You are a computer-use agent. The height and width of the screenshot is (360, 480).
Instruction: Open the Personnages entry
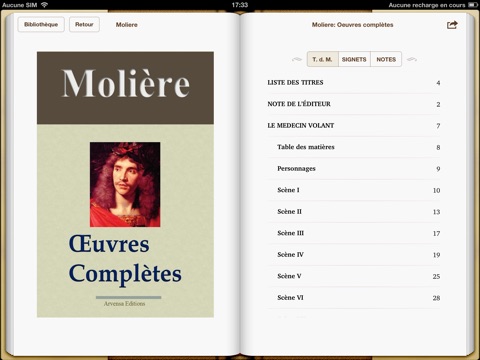point(354,169)
